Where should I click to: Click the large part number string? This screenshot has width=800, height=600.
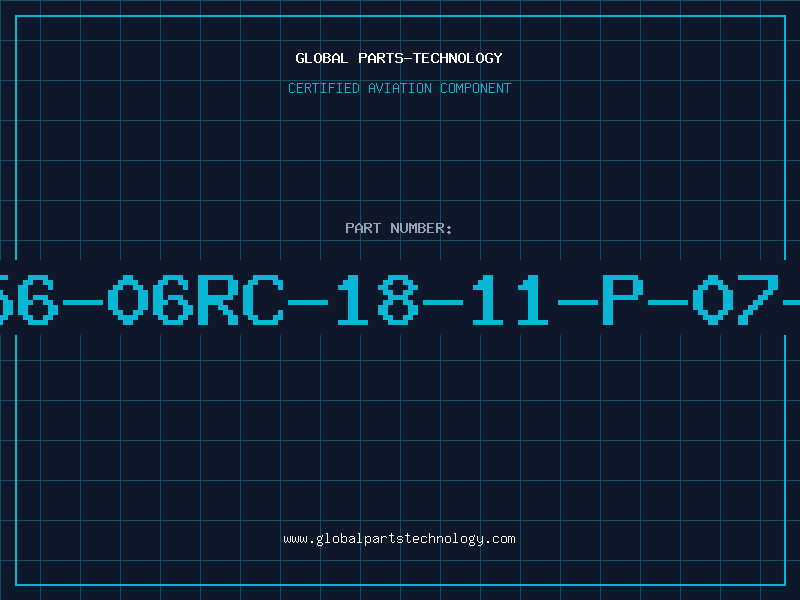(x=400, y=299)
